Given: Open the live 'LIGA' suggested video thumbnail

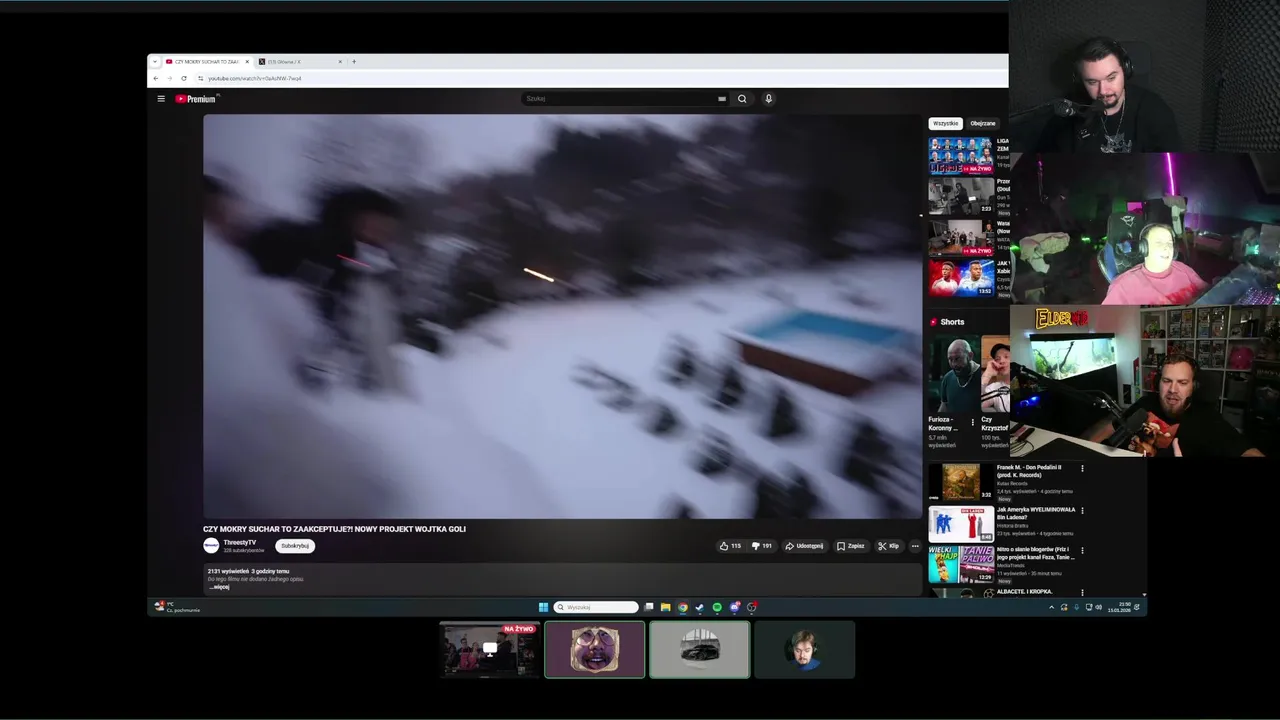Looking at the screenshot, I should 961,156.
